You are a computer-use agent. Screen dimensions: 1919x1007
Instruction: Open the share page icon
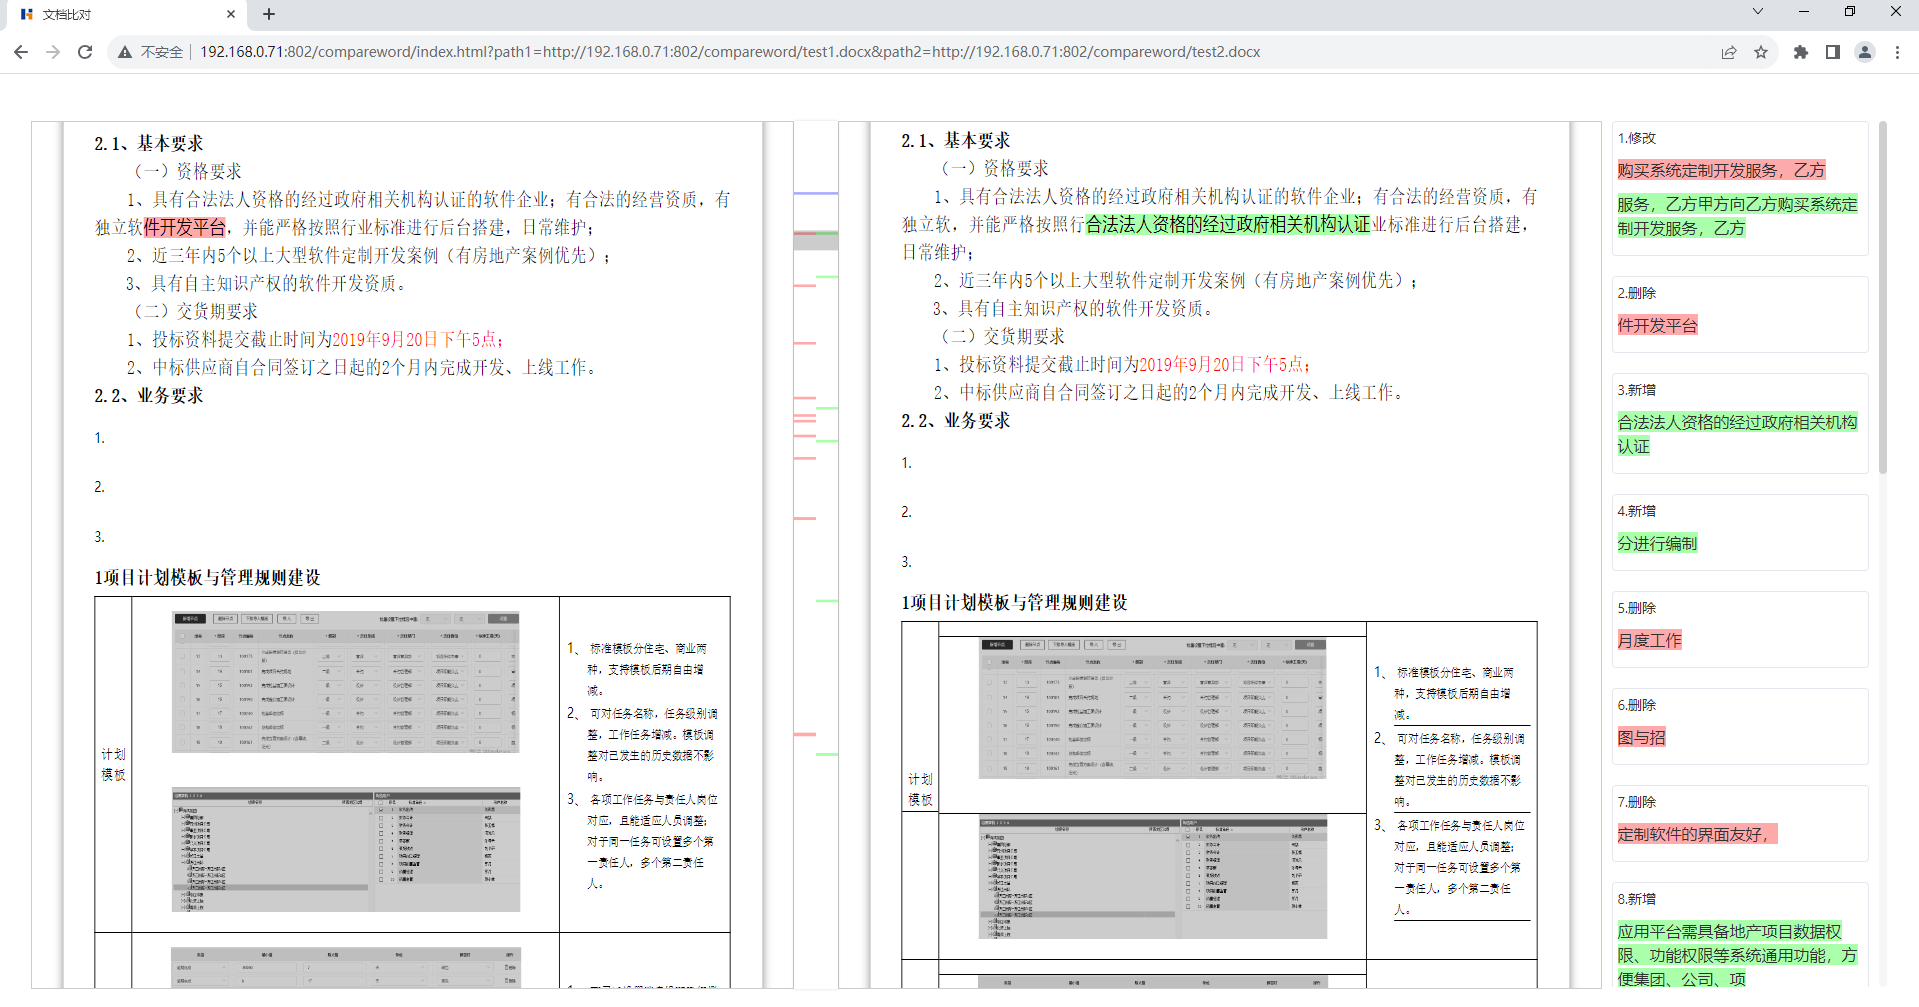1729,52
